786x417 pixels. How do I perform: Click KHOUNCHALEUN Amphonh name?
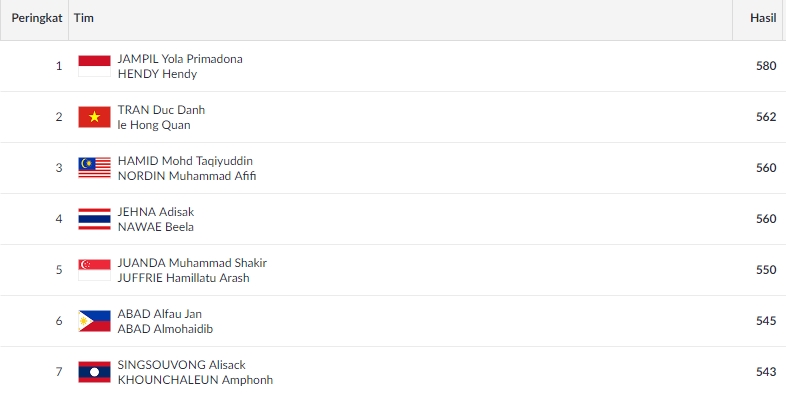tap(195, 380)
